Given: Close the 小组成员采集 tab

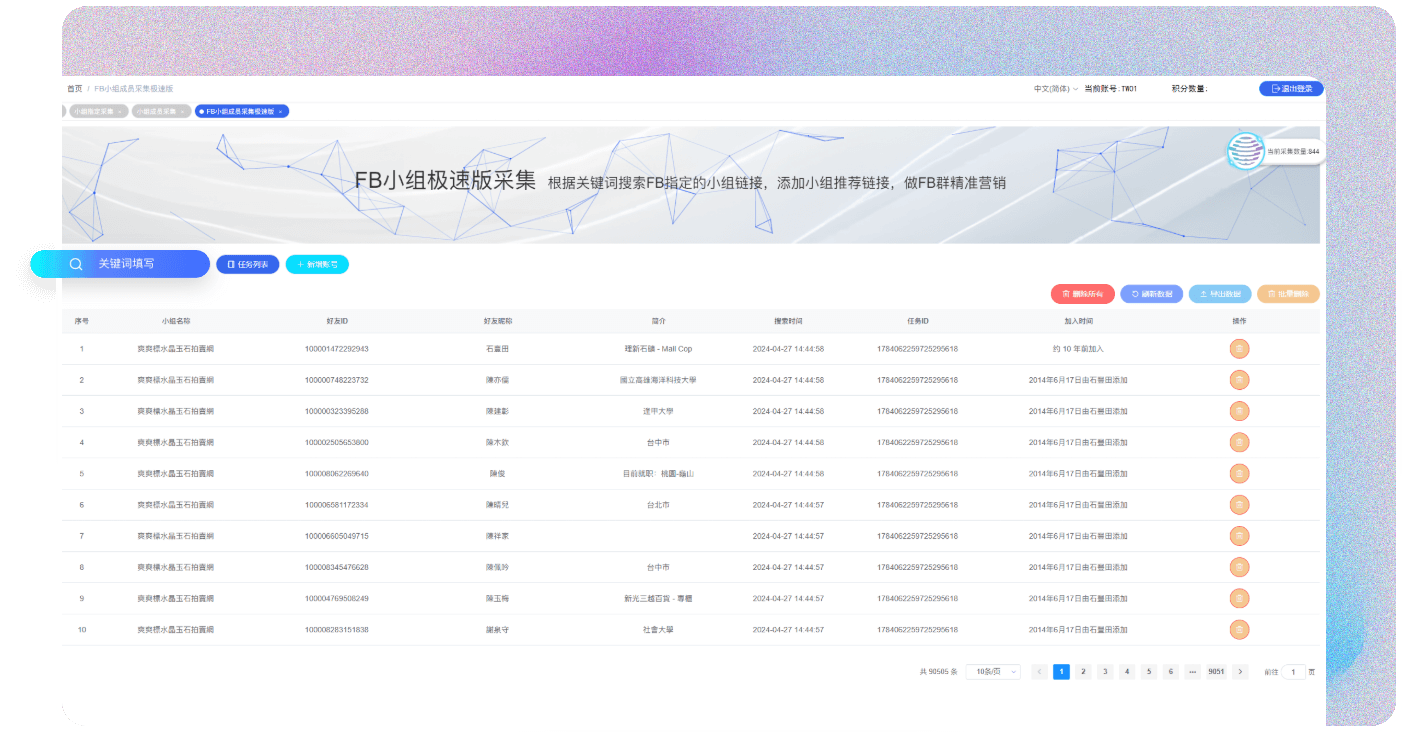Looking at the screenshot, I should pyautogui.click(x=183, y=111).
